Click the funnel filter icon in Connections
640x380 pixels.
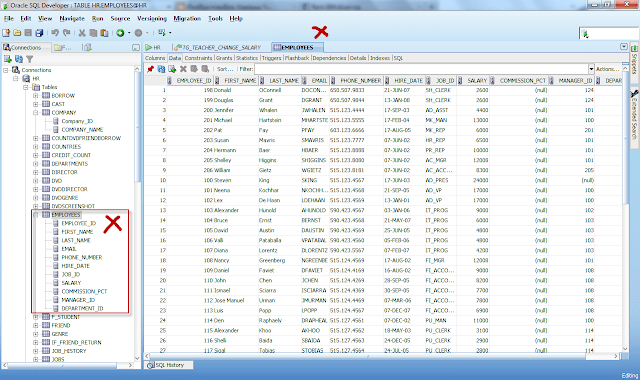point(29,59)
